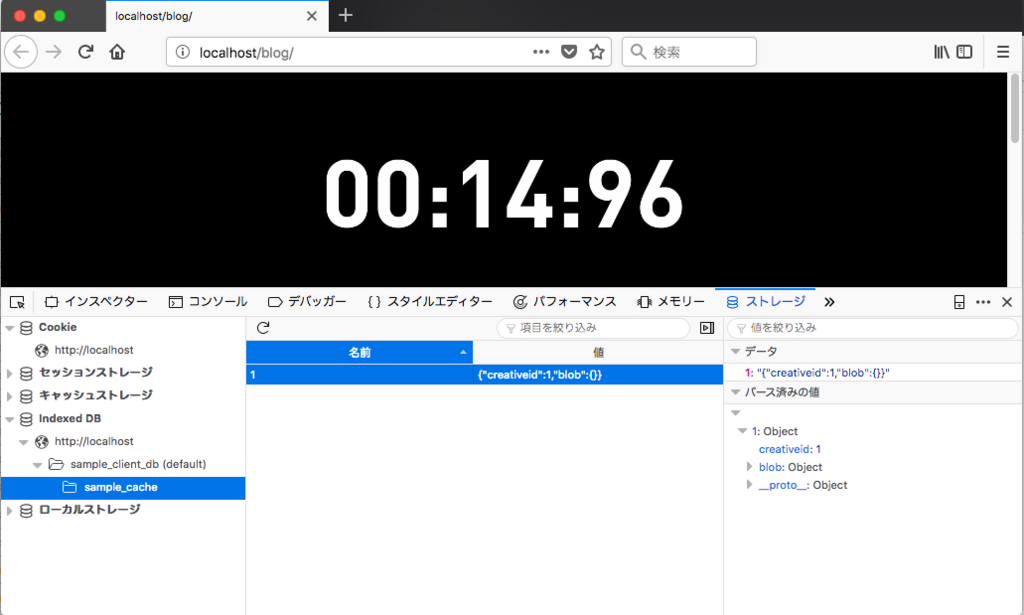The width and height of the screenshot is (1024, 615).
Task: Expand the blob: Object entry
Action: tap(750, 466)
